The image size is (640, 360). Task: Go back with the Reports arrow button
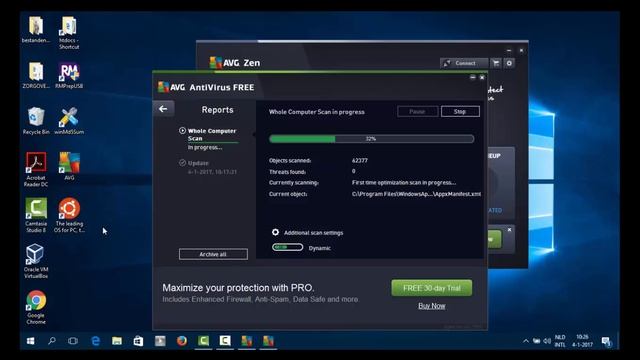[x=163, y=109]
